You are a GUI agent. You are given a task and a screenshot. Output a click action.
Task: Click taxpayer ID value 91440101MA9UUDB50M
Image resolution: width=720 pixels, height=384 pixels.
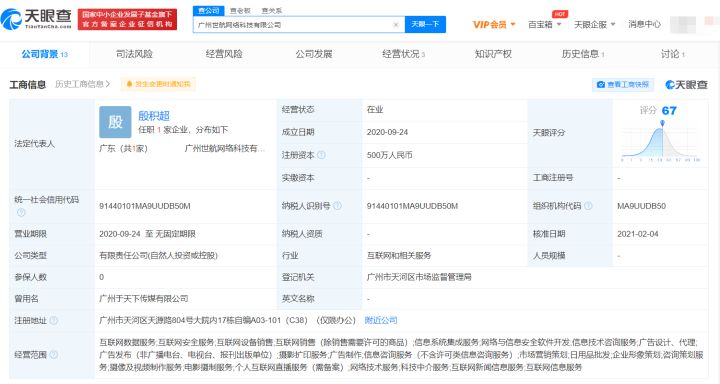tap(412, 206)
